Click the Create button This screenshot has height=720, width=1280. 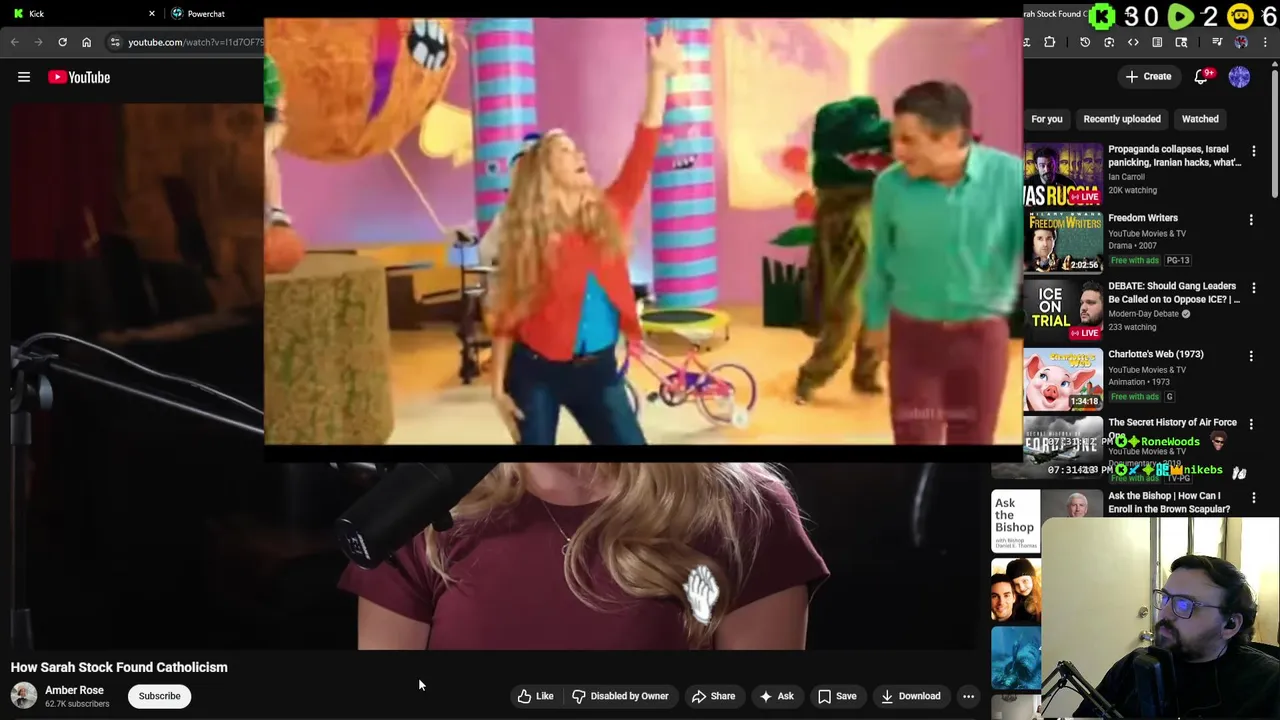[x=1148, y=76]
